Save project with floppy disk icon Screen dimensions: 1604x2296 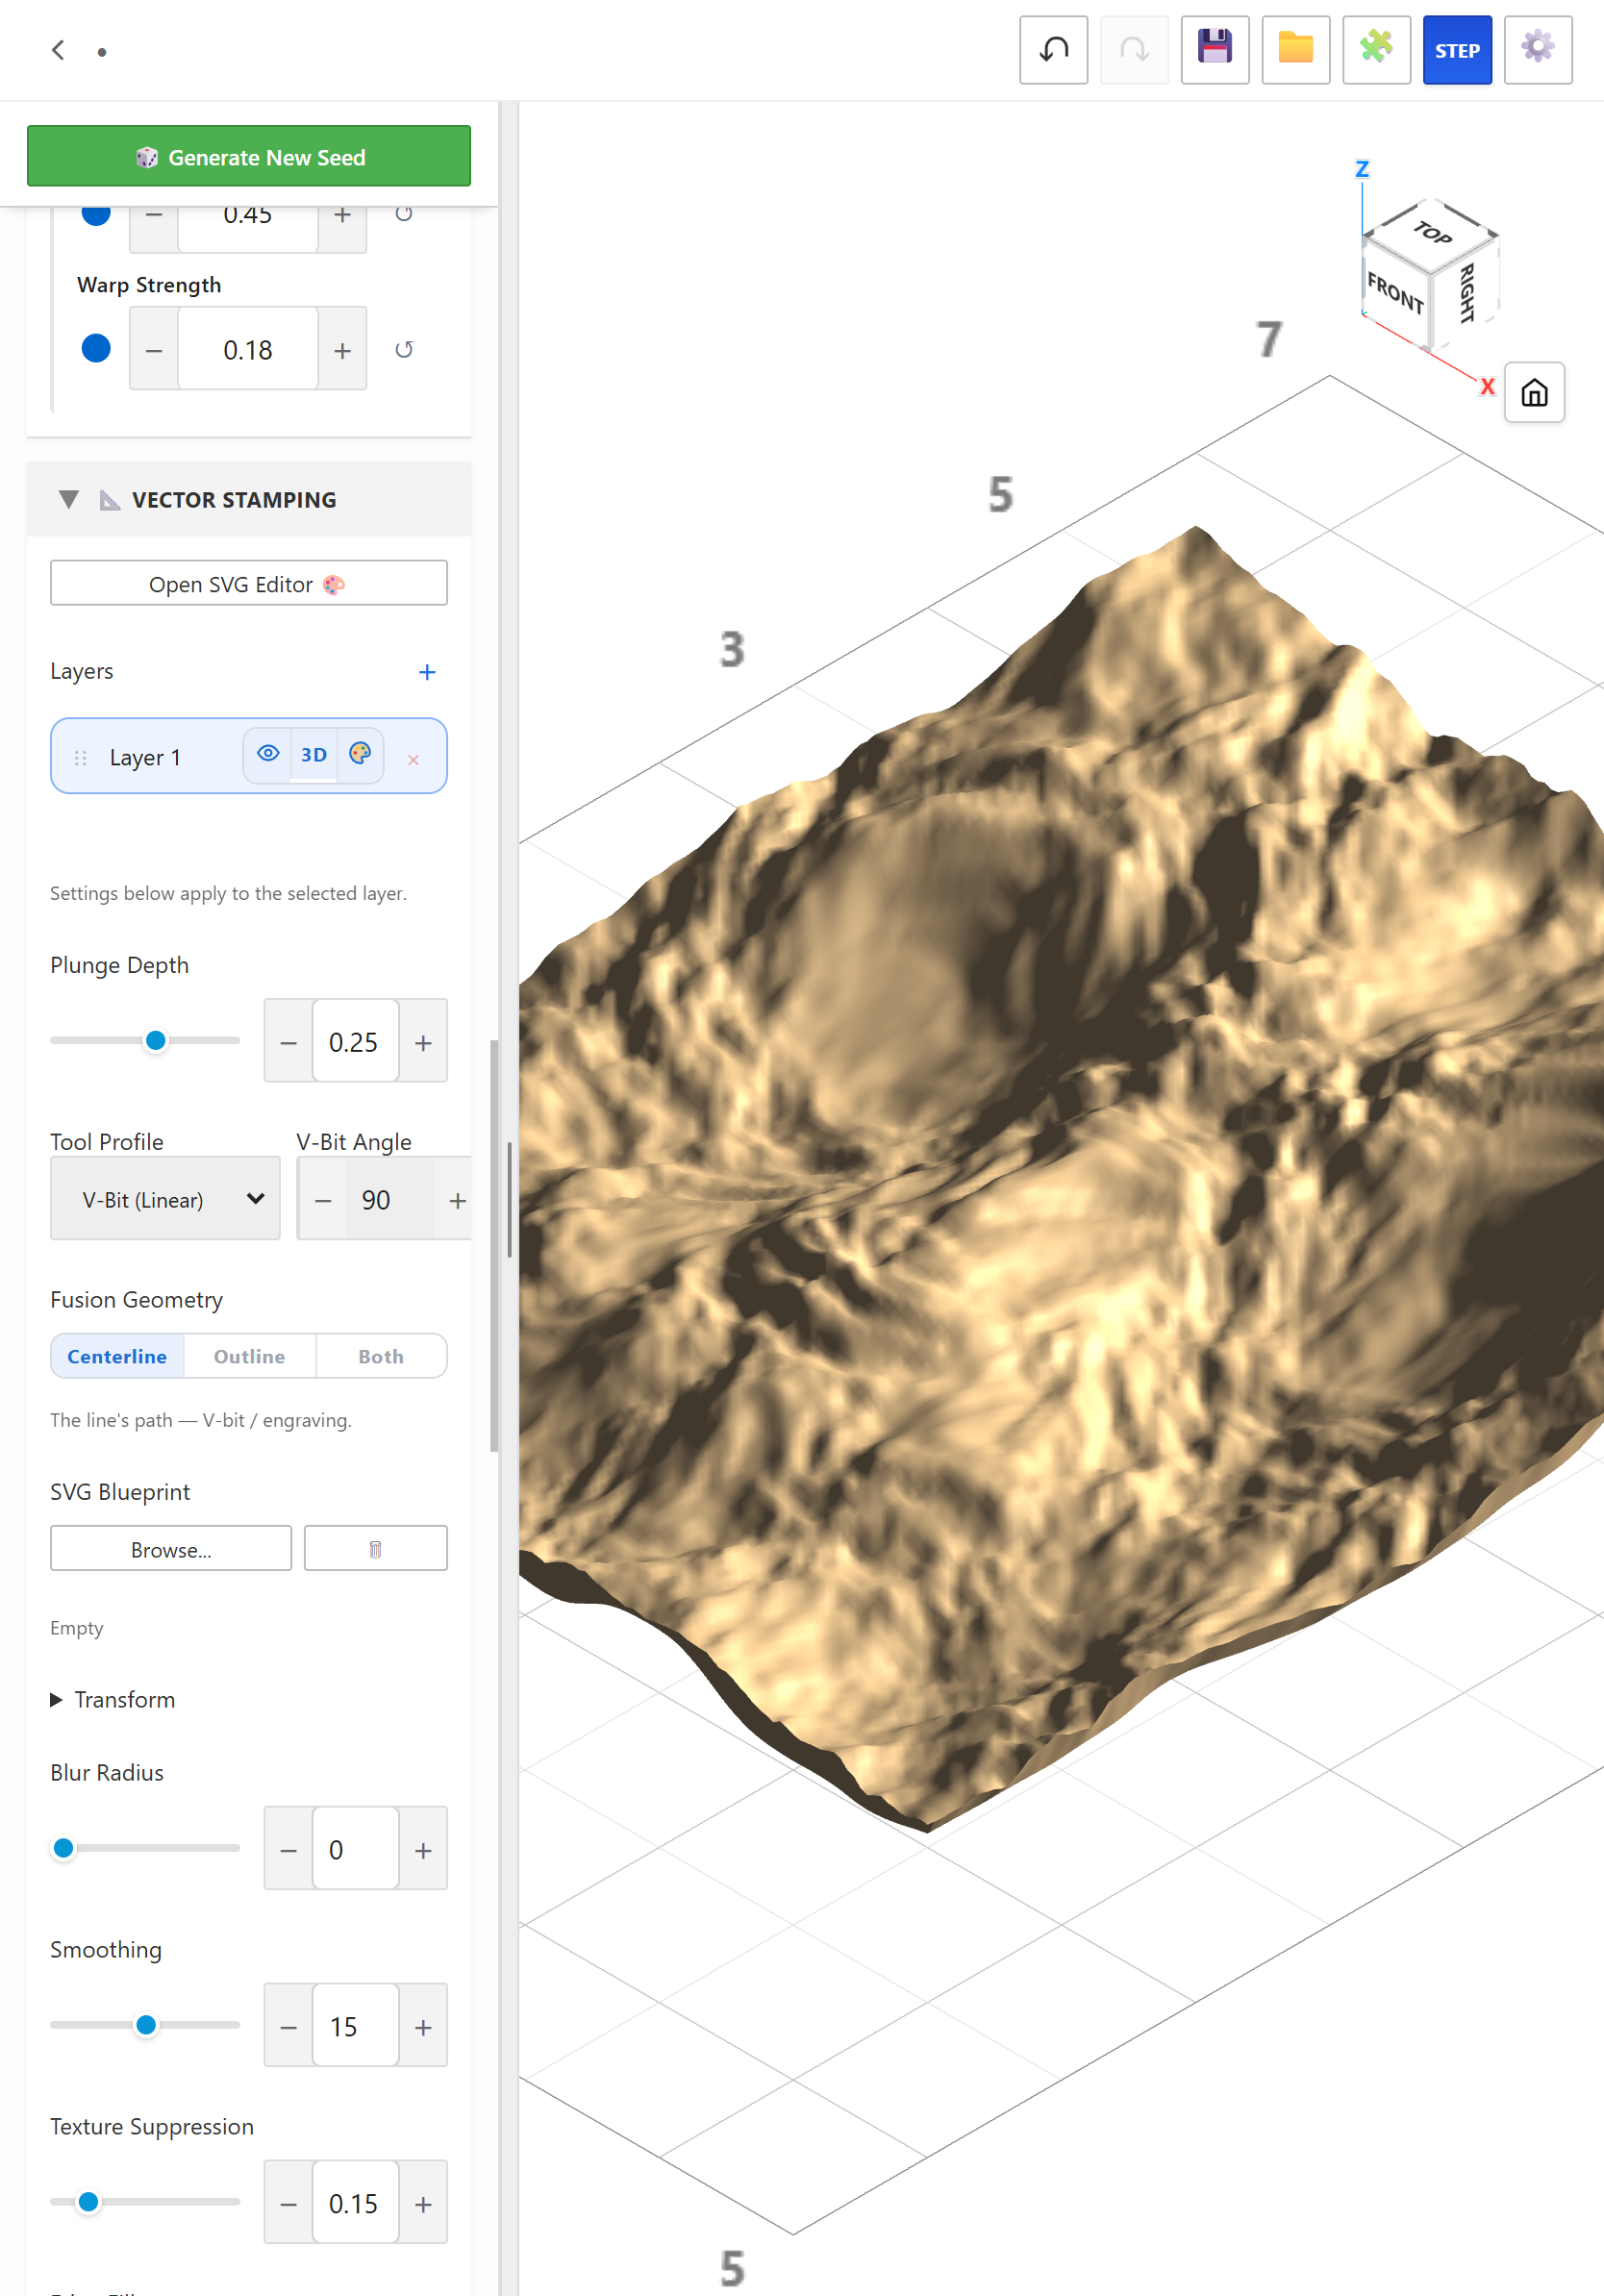point(1215,49)
